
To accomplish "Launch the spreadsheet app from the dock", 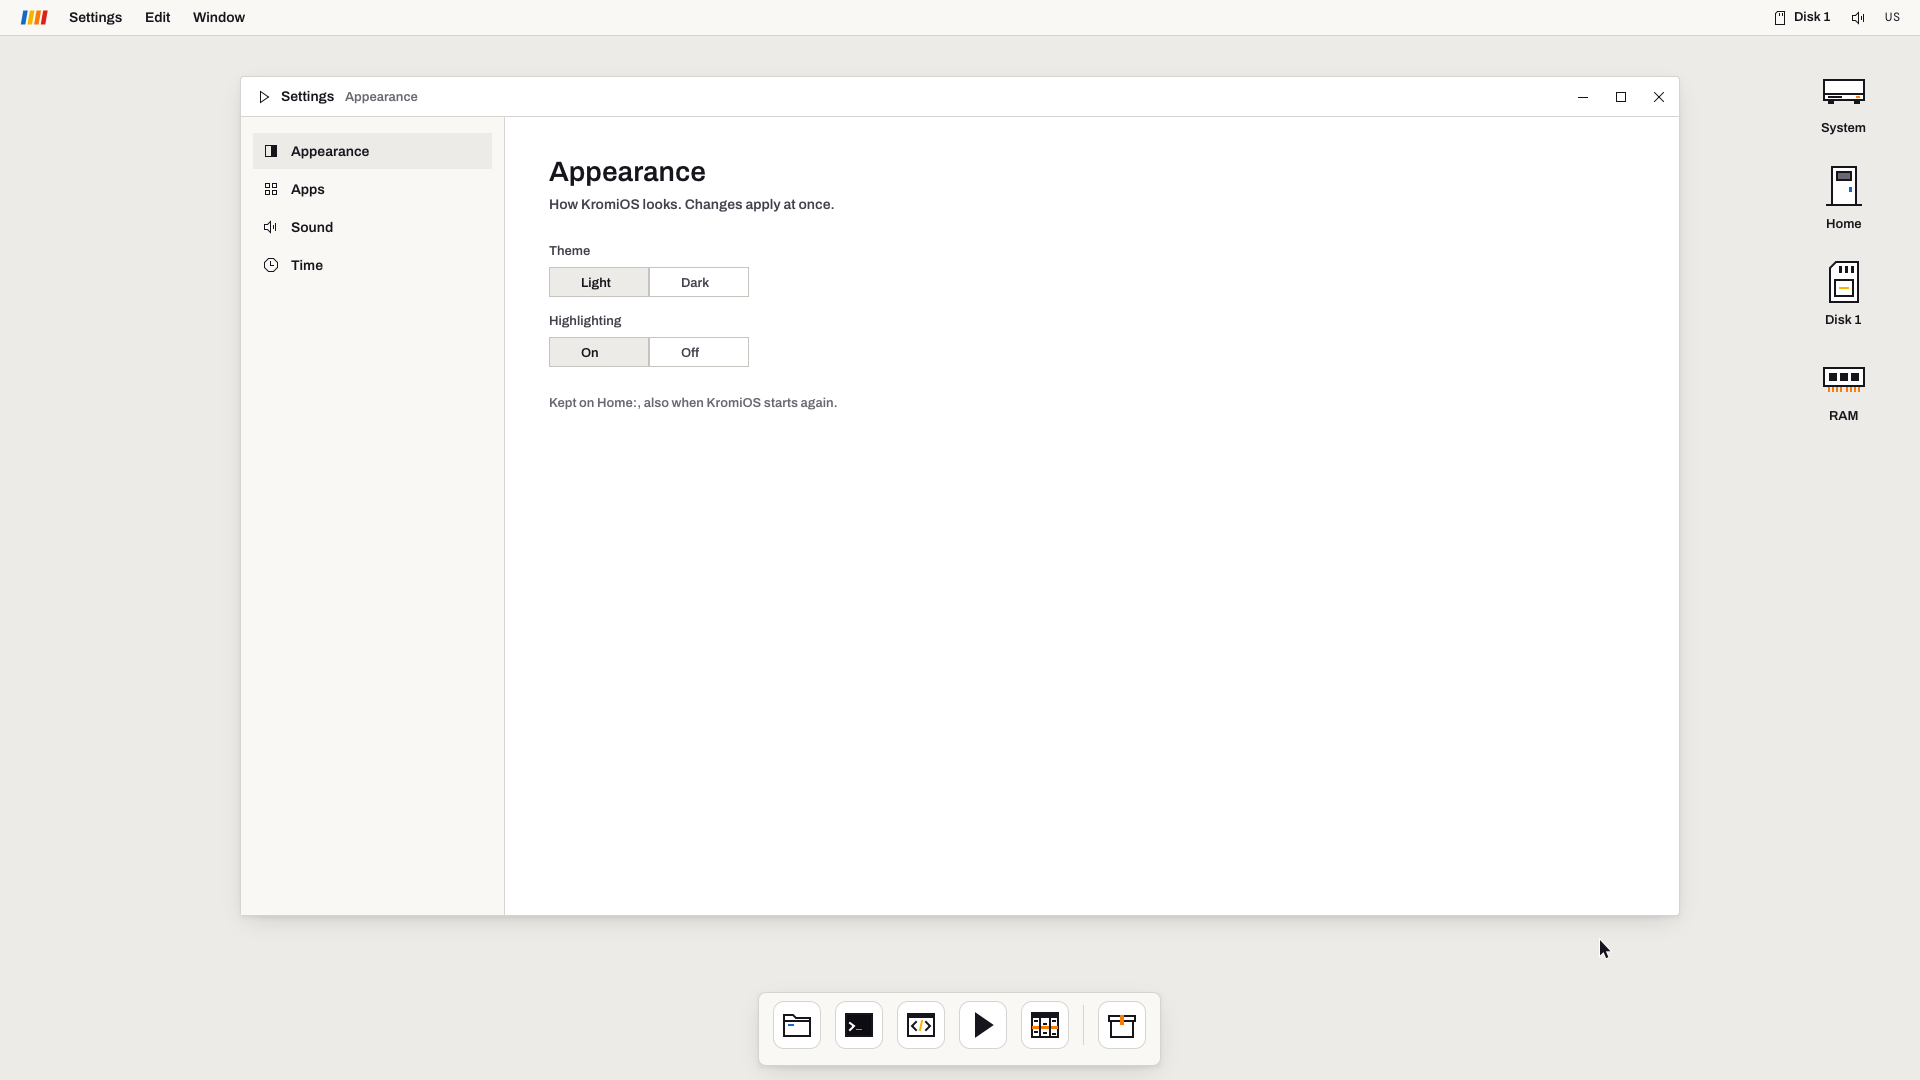I will 1045,1025.
